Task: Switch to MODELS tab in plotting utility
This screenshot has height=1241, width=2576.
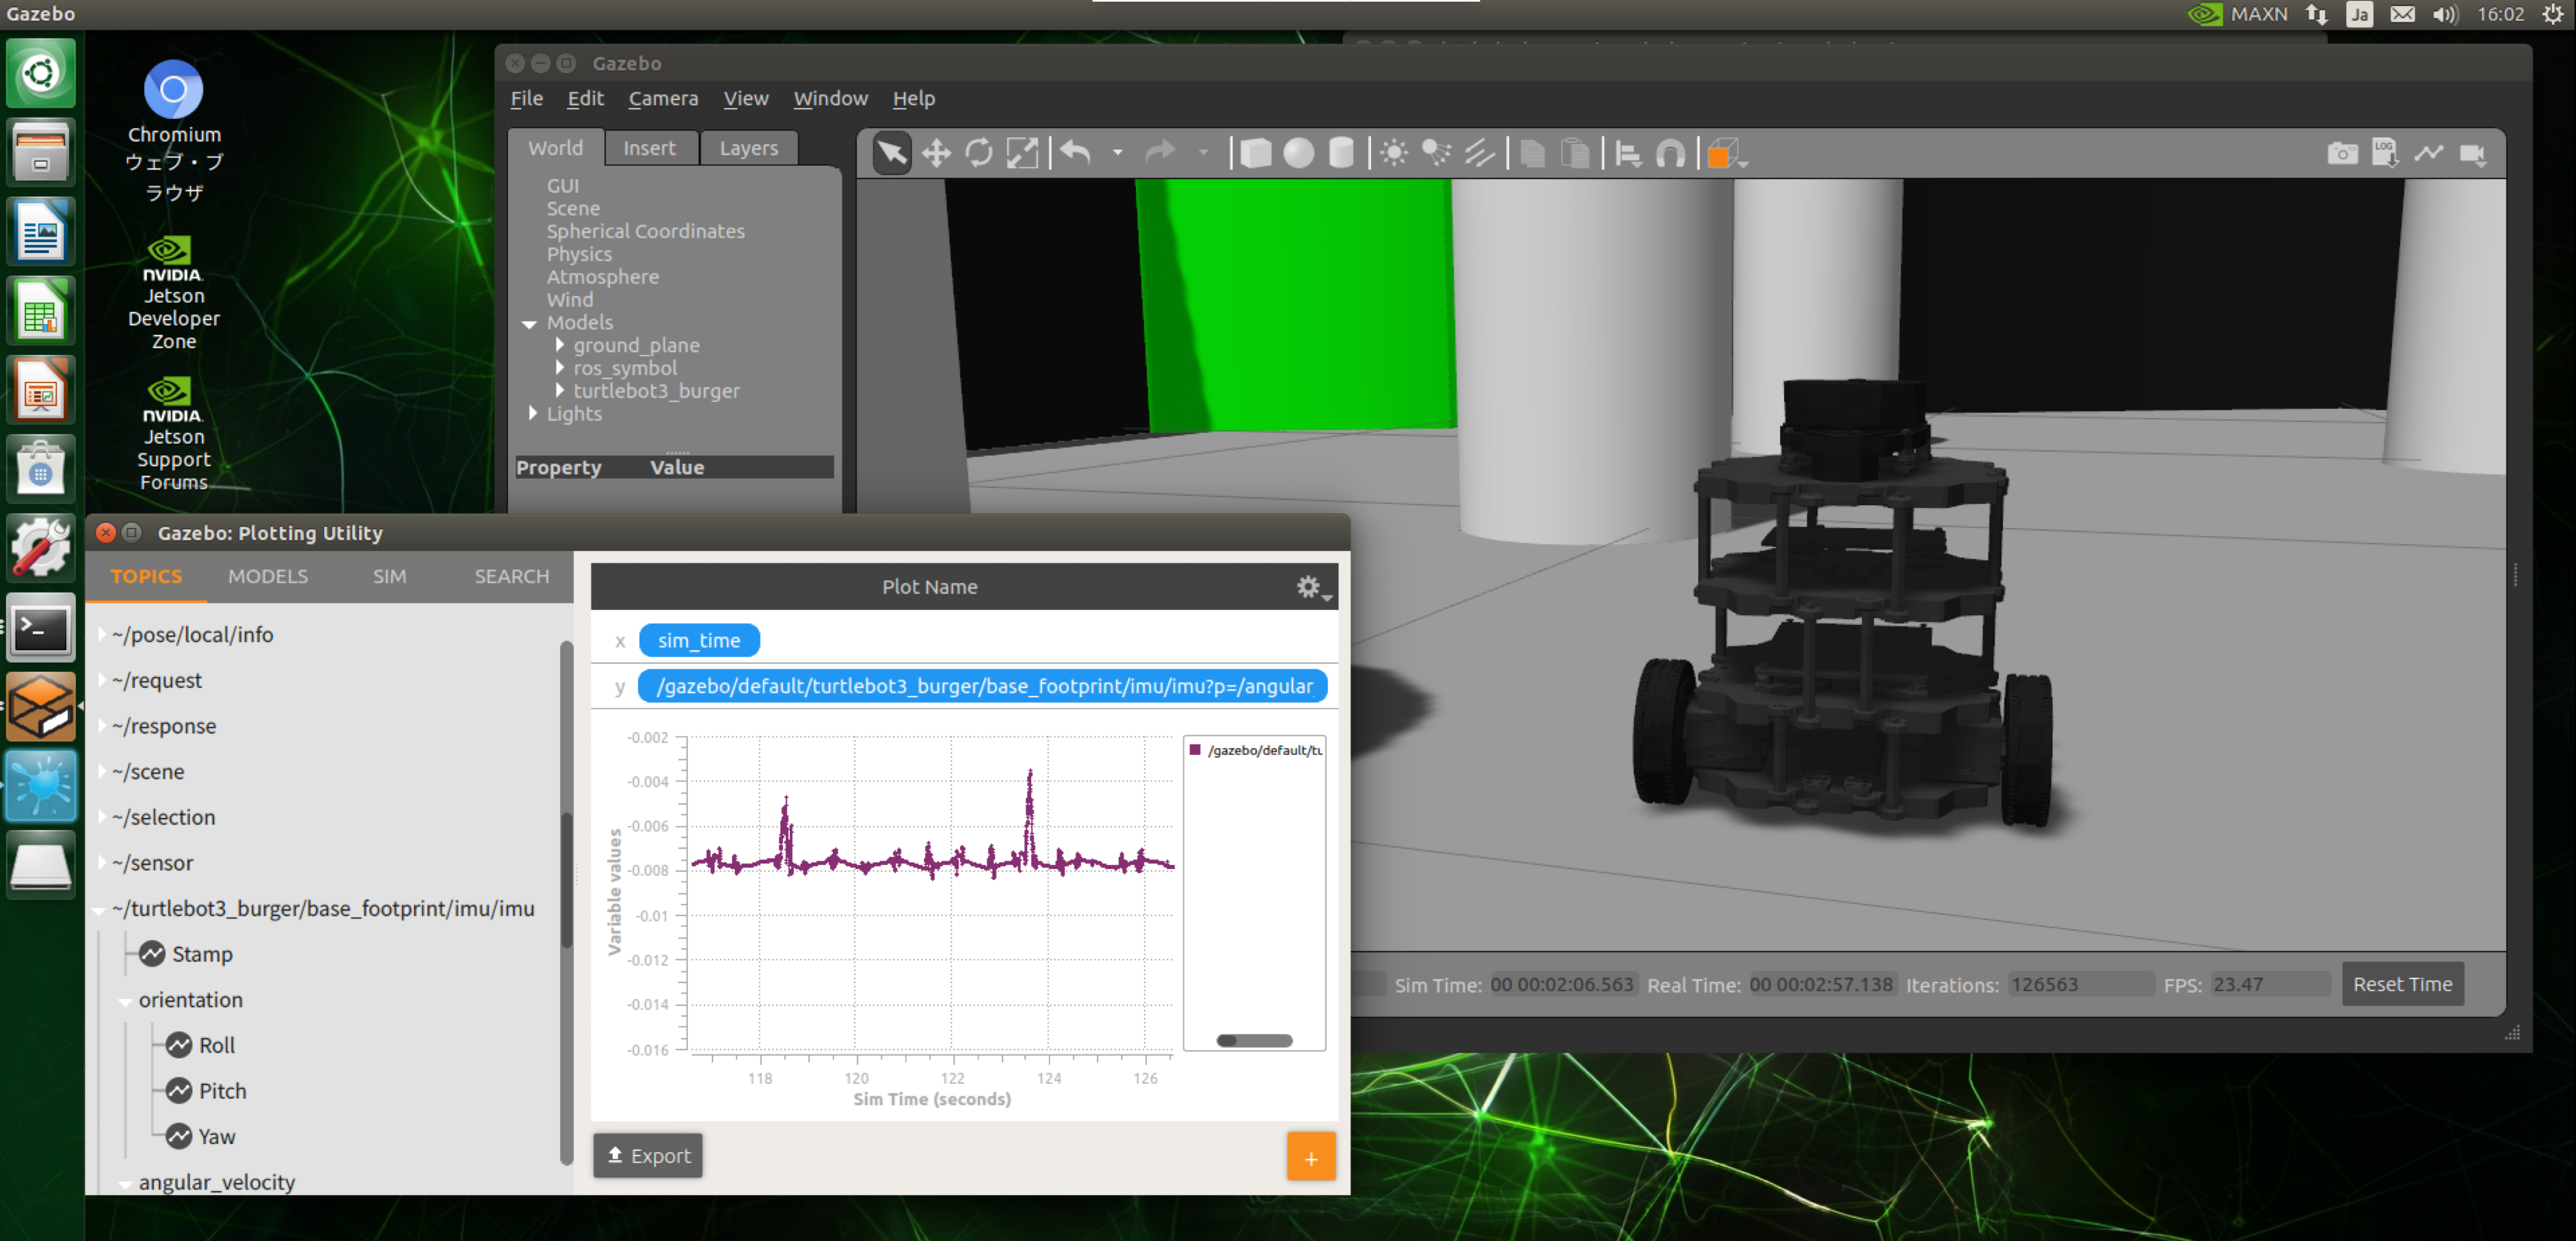Action: coord(268,576)
